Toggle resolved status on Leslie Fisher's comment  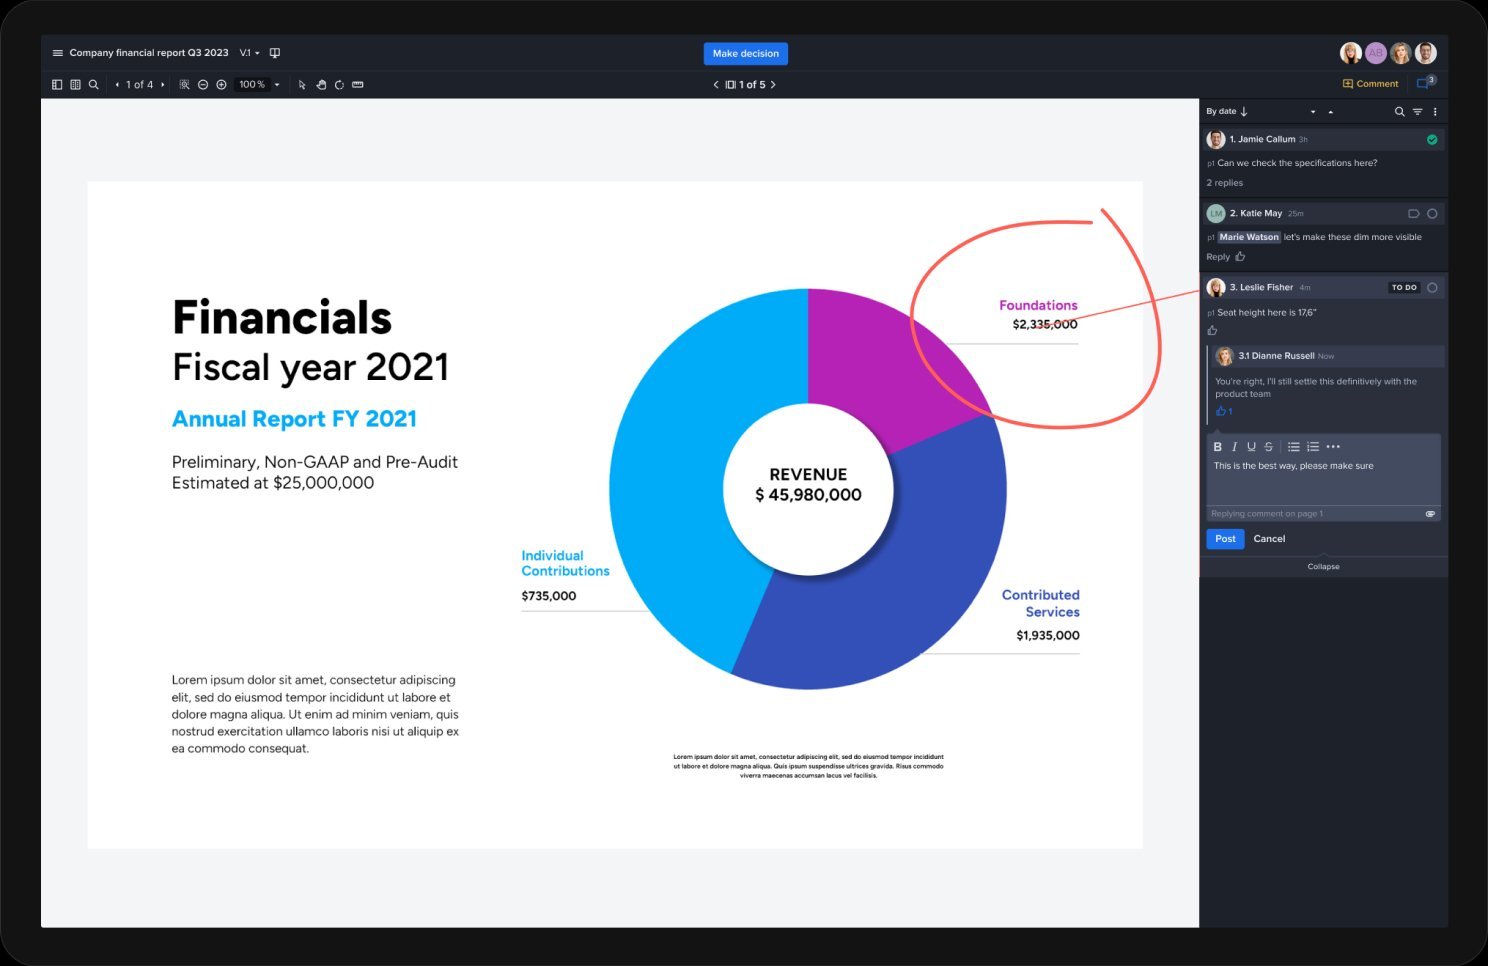point(1432,288)
